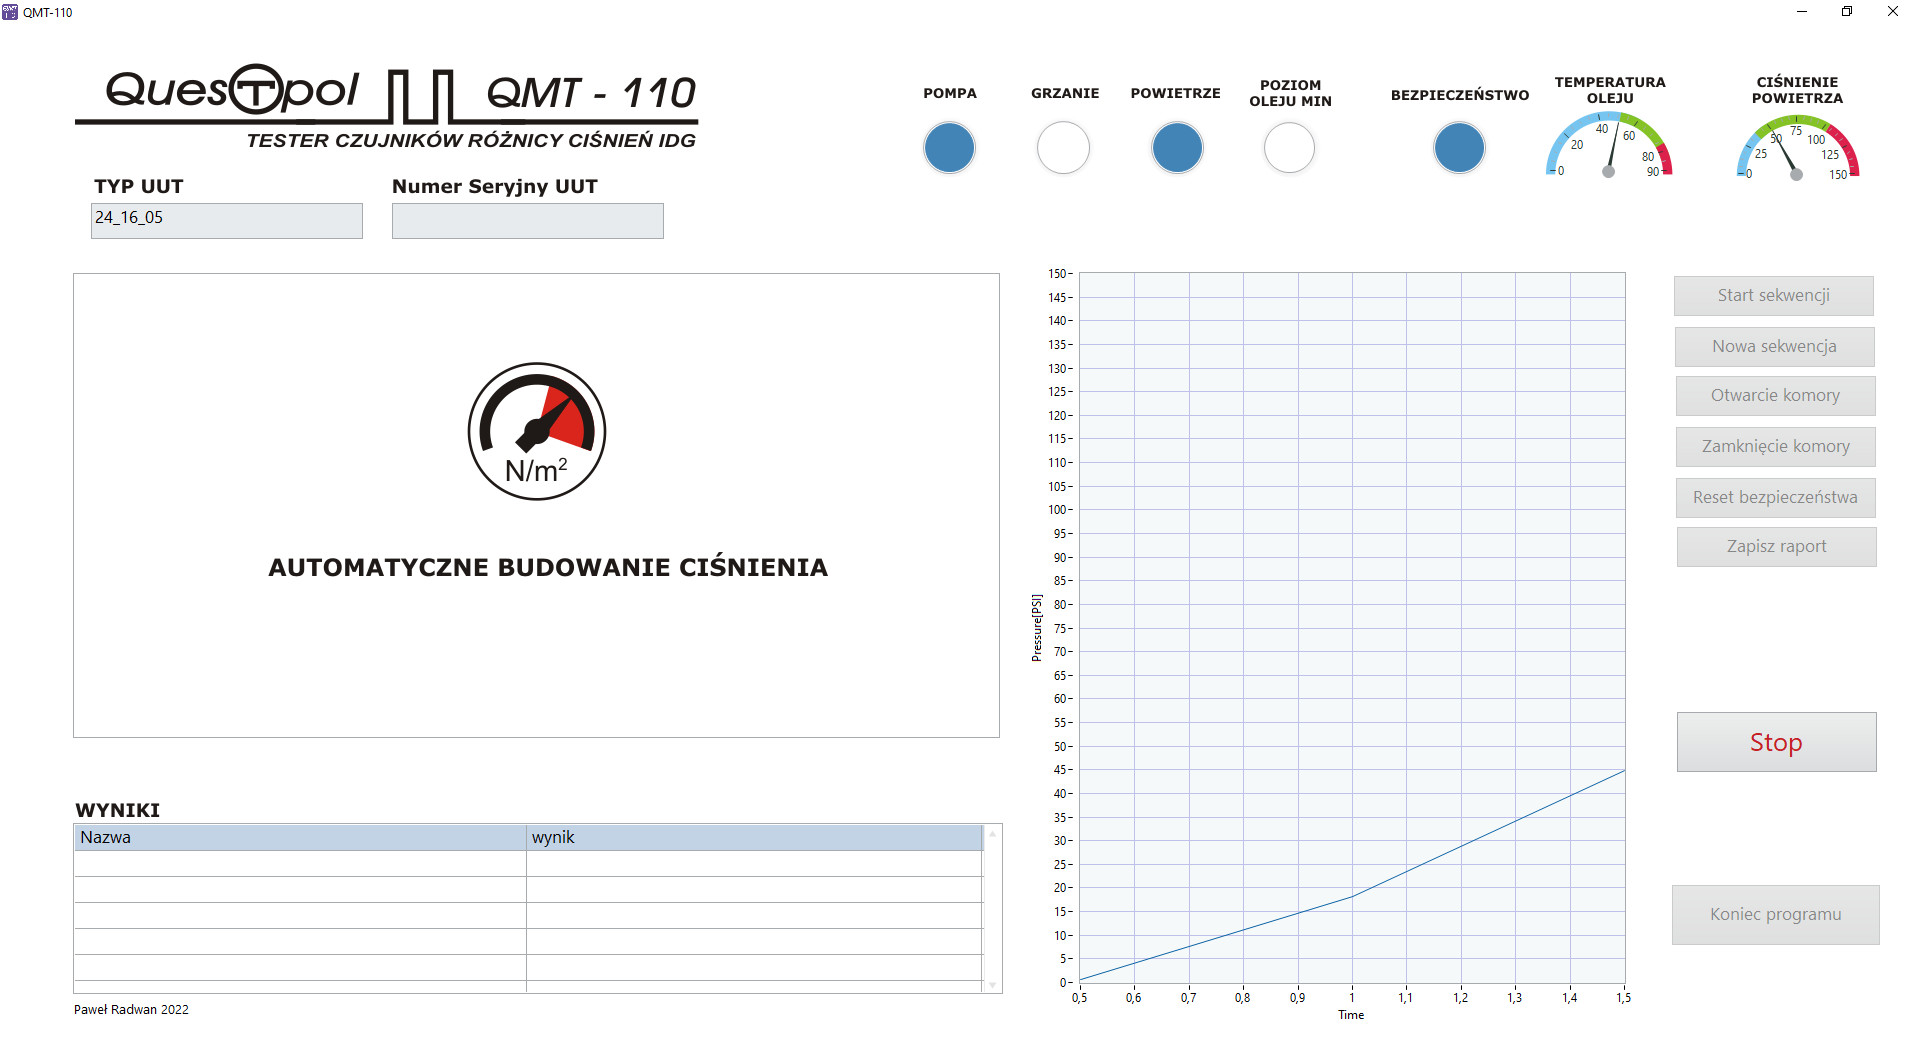Viewport: 1916px width, 1038px height.
Task: Click the Numer Seryjny UUT input field
Action: pos(528,221)
